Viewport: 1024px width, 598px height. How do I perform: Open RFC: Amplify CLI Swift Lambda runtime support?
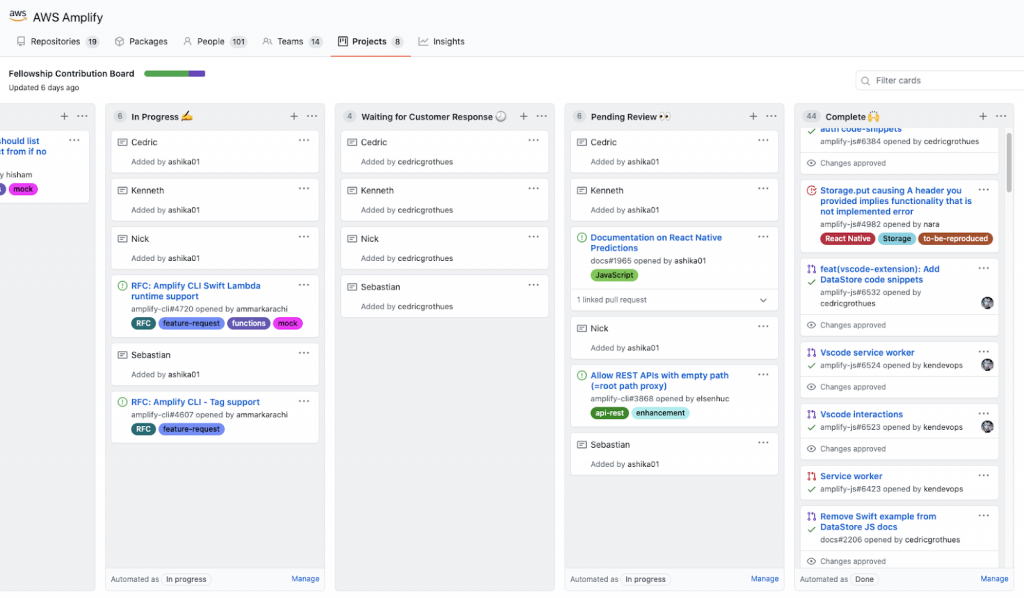click(x=196, y=291)
